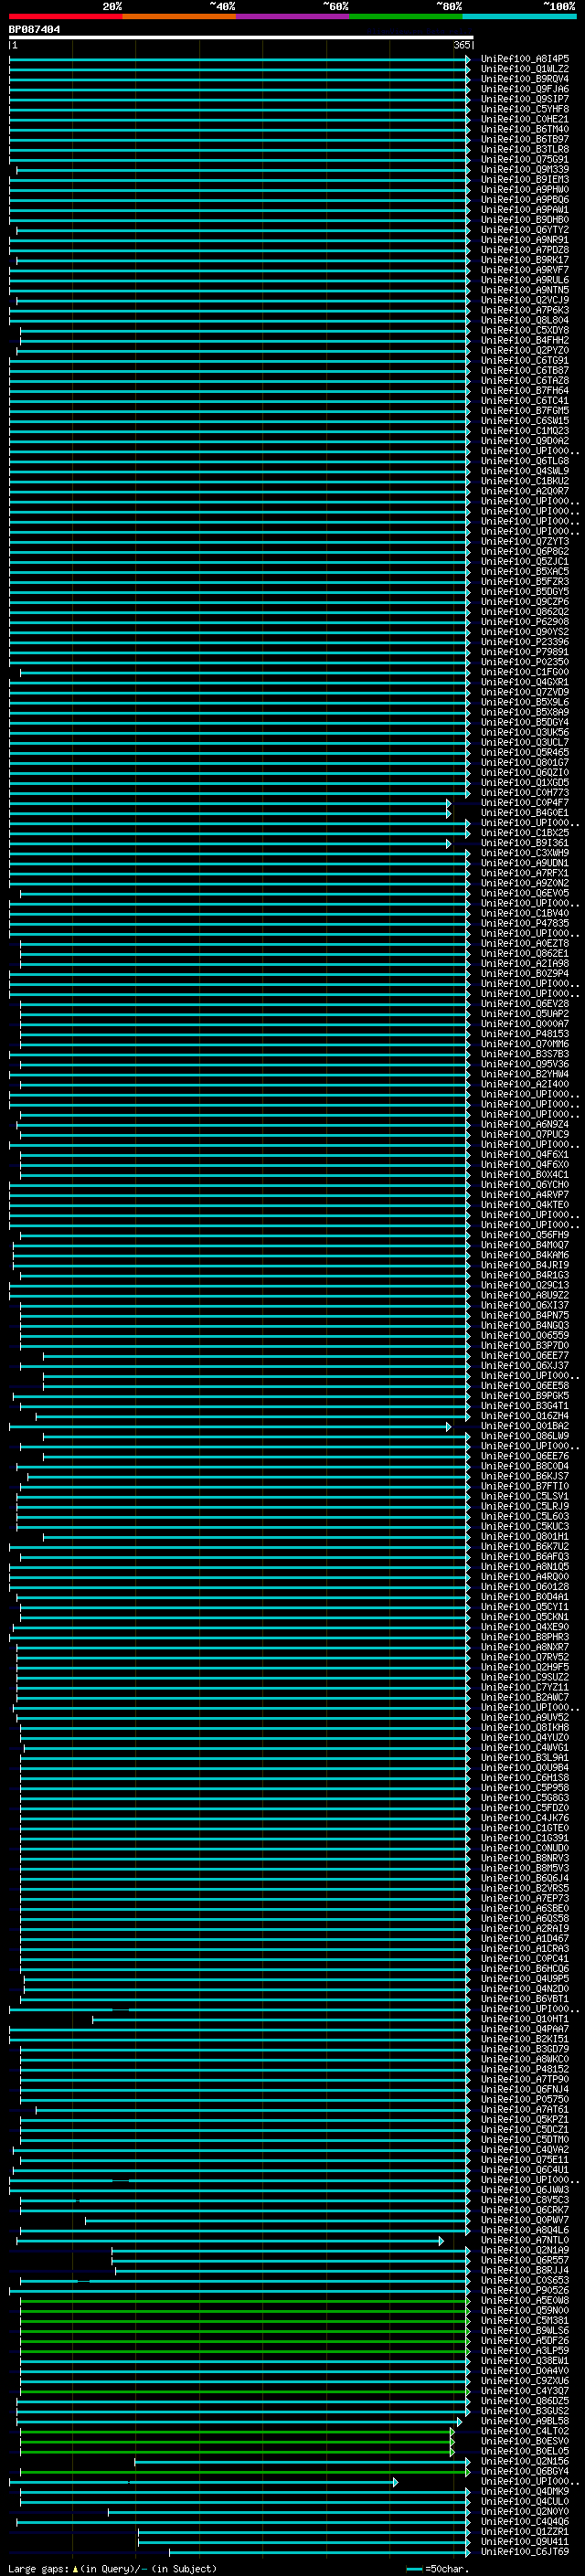Select the UniRef100_Q6EE77 label
Screen dimensions: 585x2576
(x=525, y=1355)
